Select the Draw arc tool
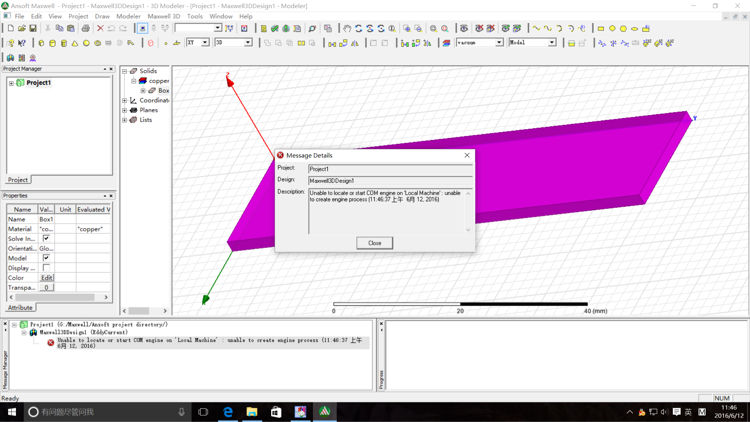This screenshot has height=422, width=750. click(559, 28)
